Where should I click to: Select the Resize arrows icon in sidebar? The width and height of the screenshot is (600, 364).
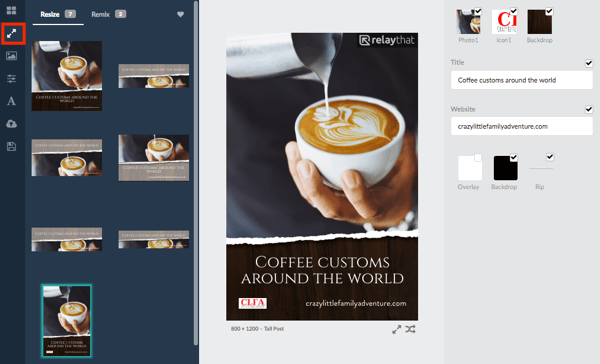pyautogui.click(x=12, y=34)
